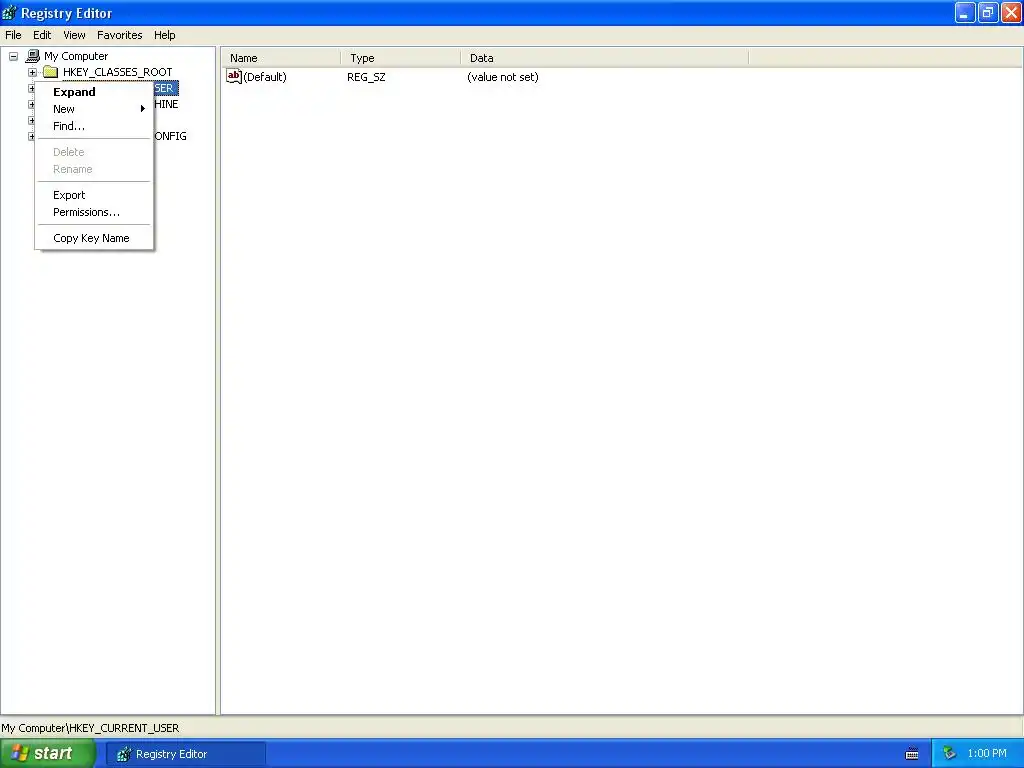Open the Edit menu
This screenshot has width=1024, height=768.
[42, 35]
